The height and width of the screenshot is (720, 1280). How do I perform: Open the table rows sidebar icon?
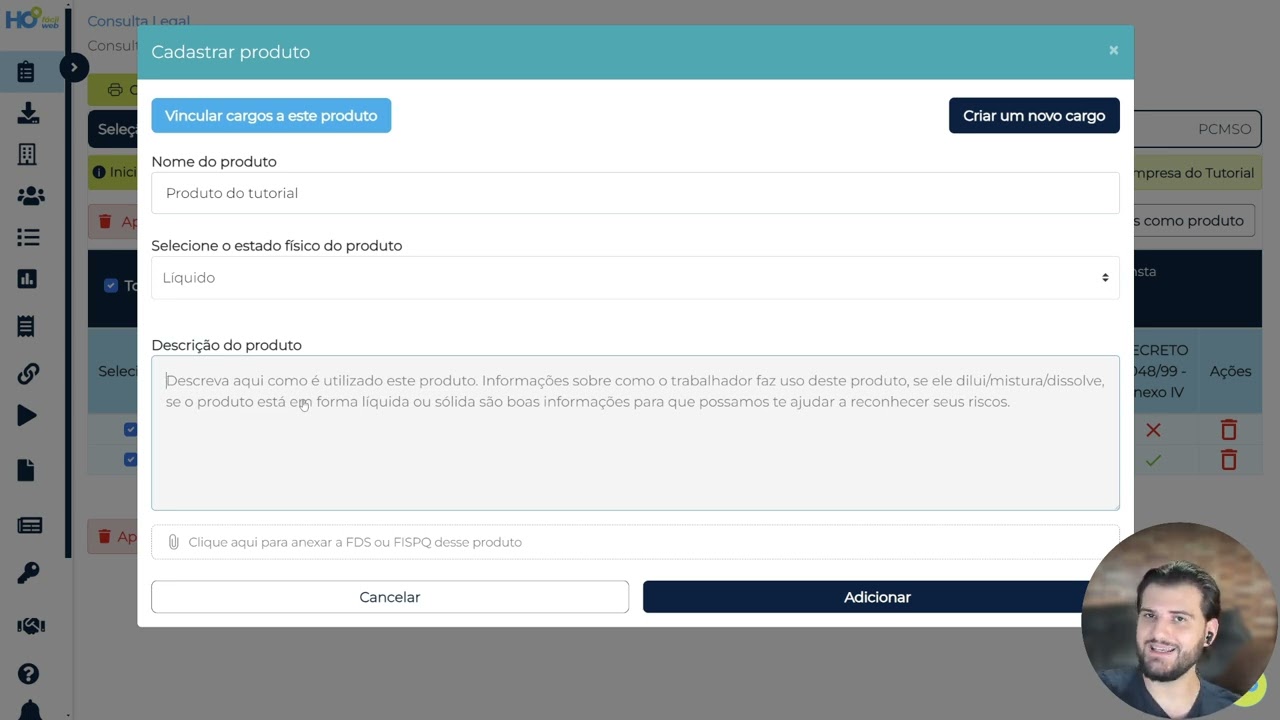(x=30, y=526)
